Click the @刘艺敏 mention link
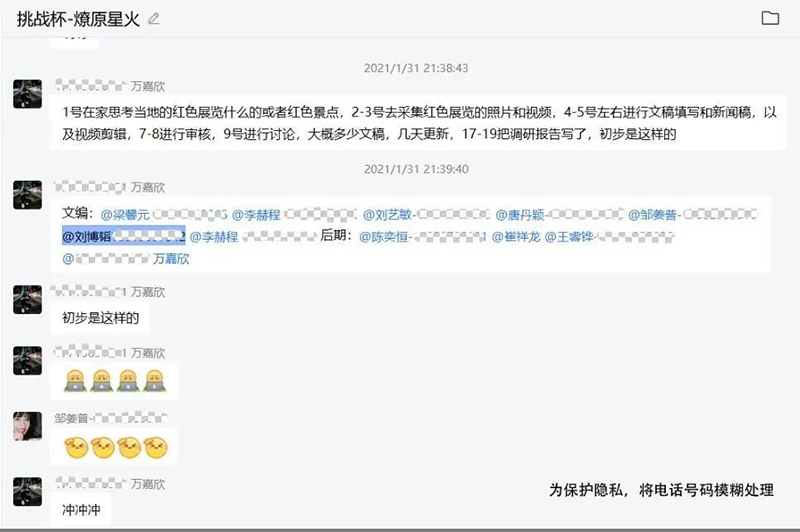800x532 pixels. click(387, 215)
